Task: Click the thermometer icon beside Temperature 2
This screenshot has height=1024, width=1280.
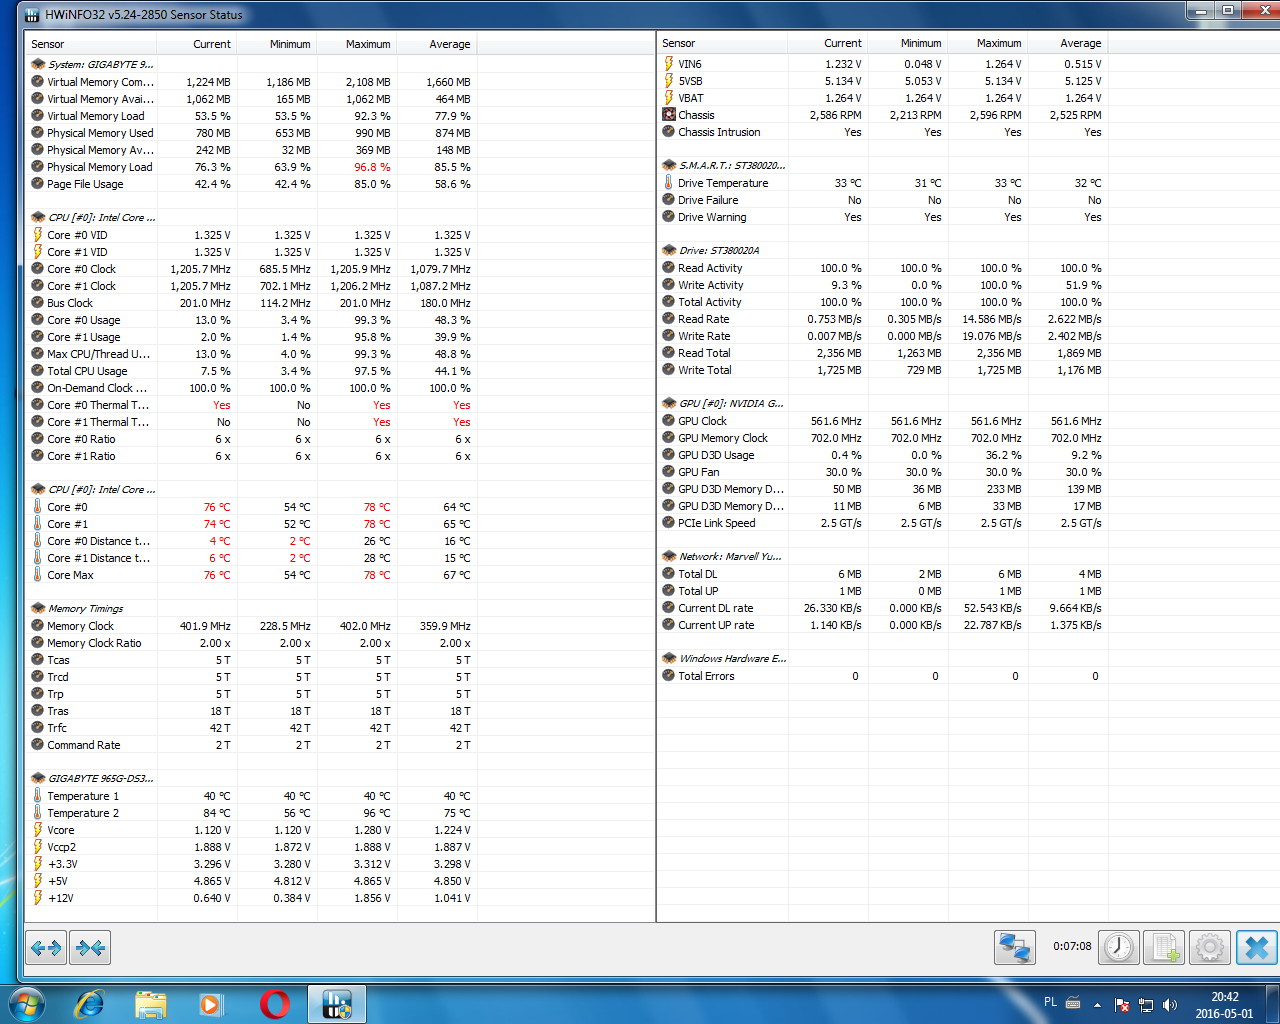Action: 37,813
